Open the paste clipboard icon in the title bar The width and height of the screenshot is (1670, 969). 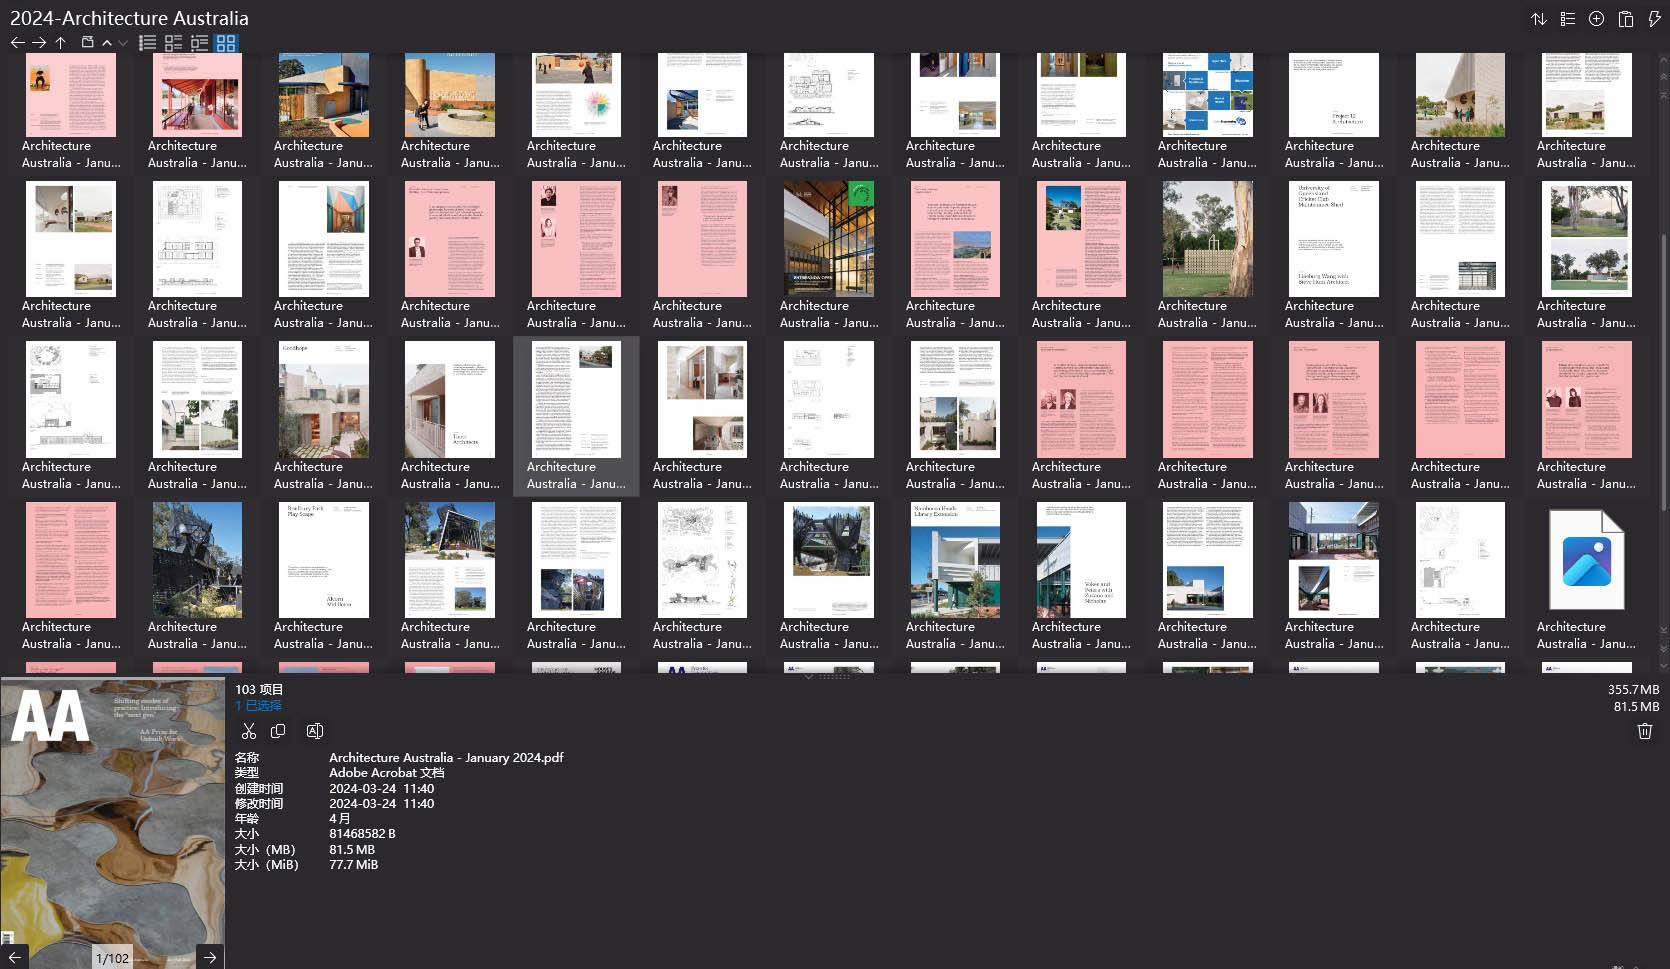[1626, 18]
